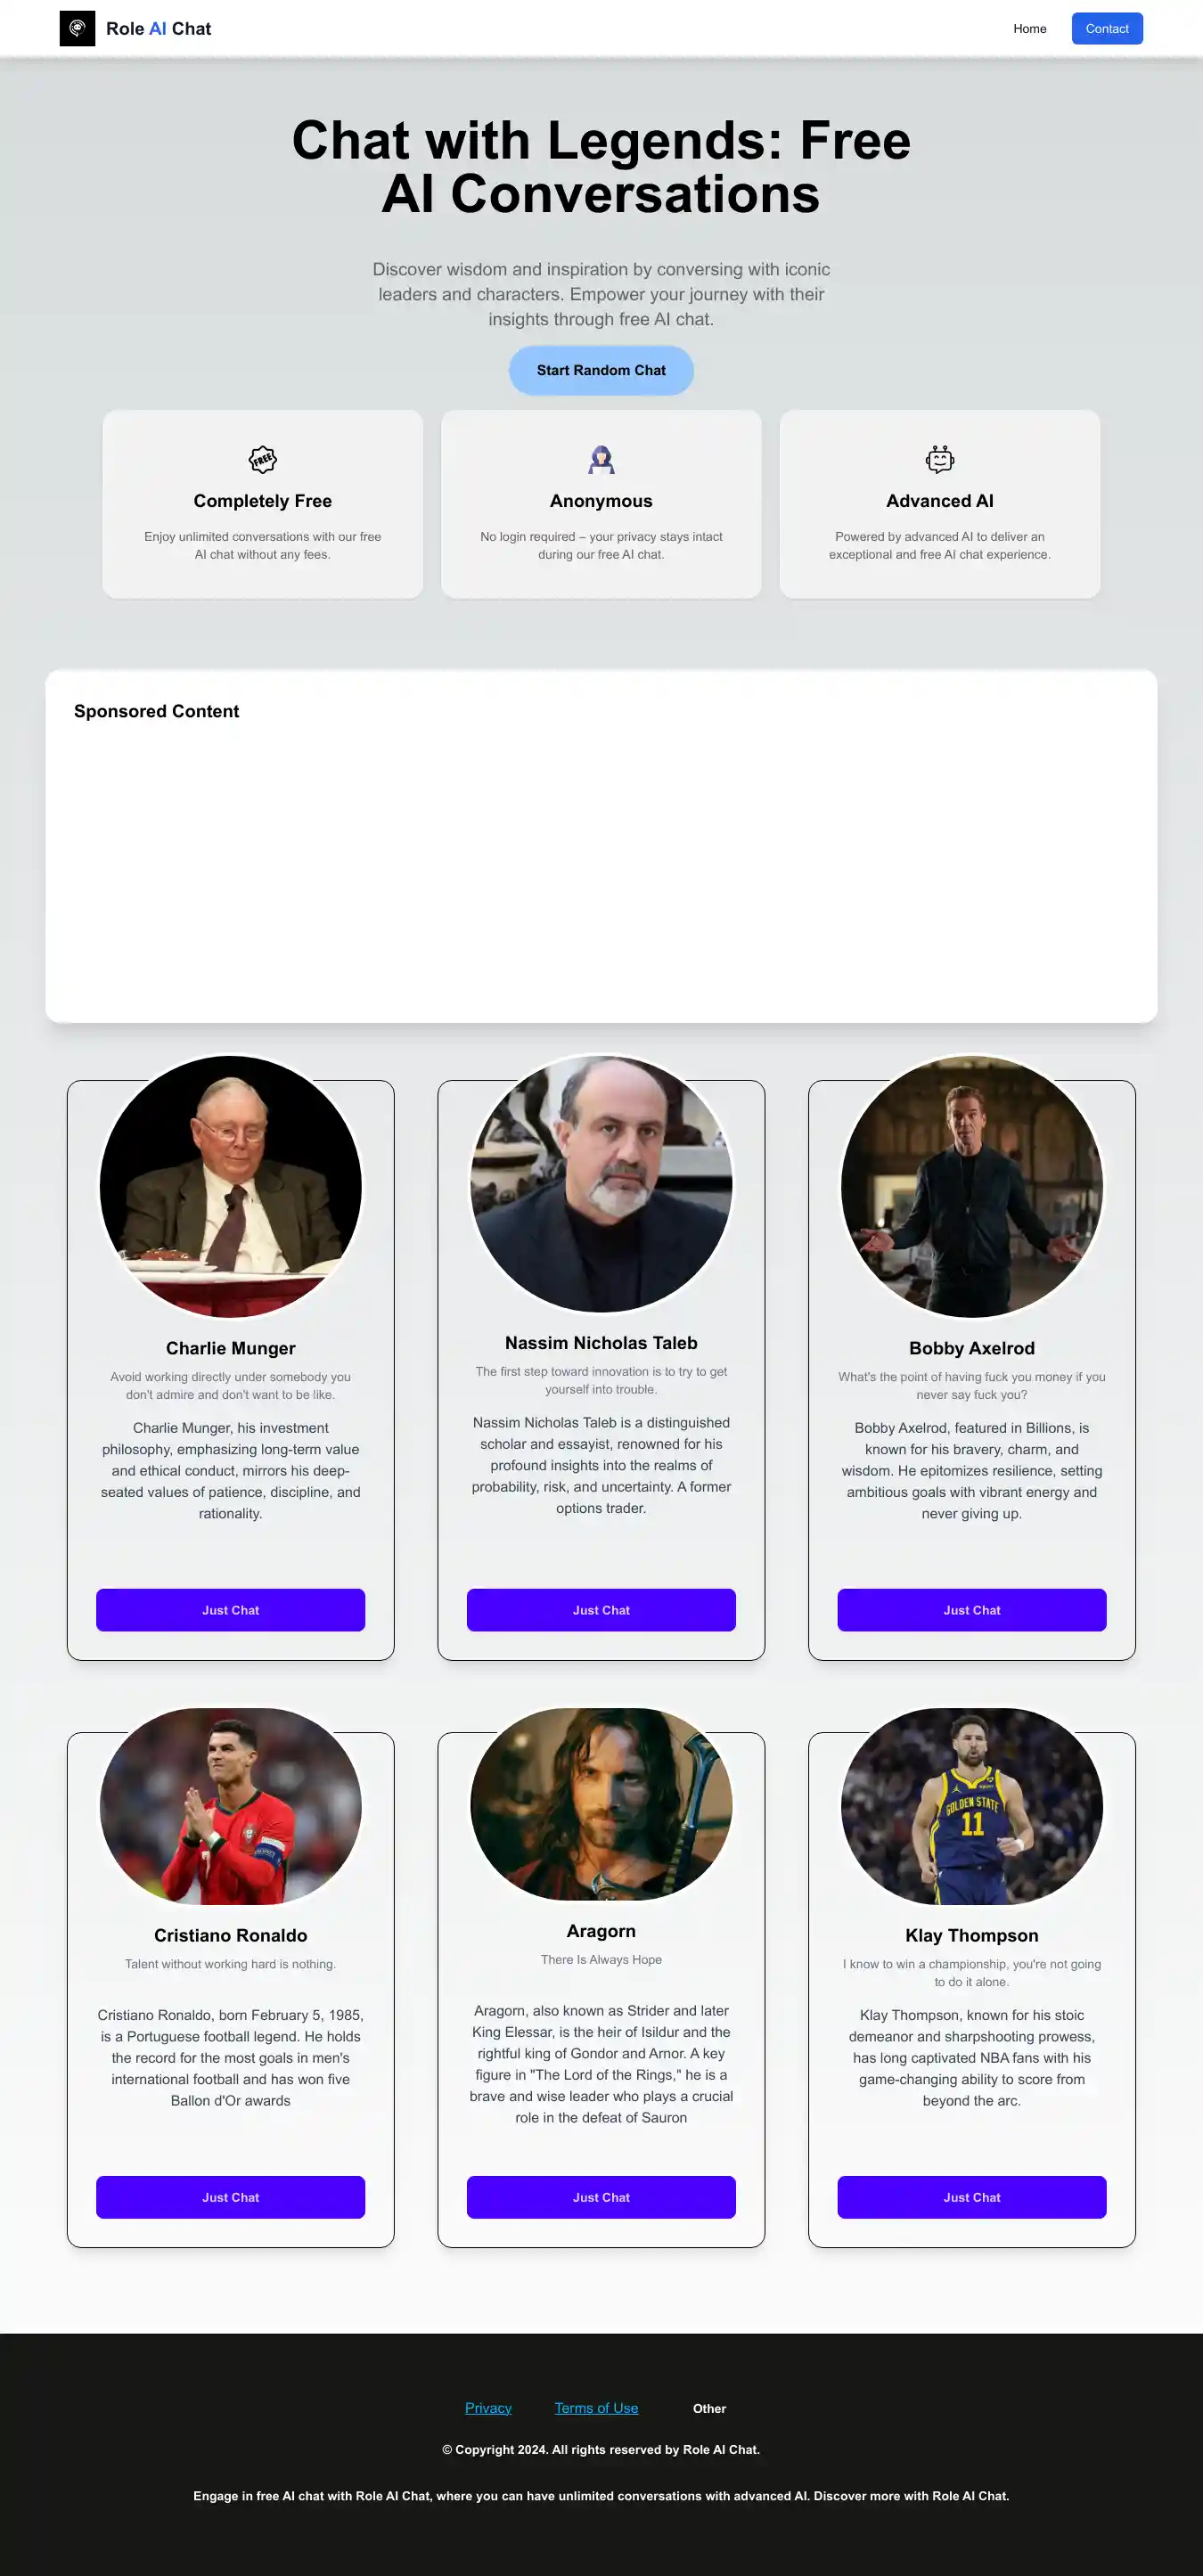Click Just Chat under Charlie Munger
1203x2576 pixels.
tap(231, 1610)
